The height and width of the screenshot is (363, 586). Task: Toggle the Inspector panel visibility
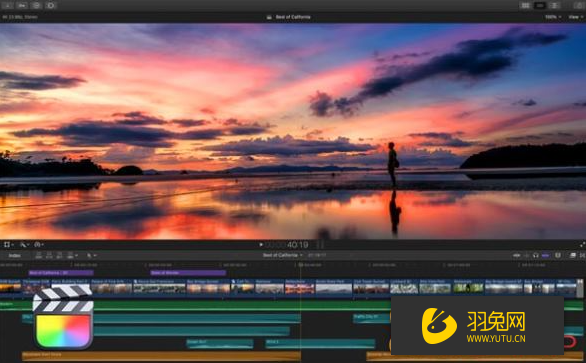click(x=555, y=5)
